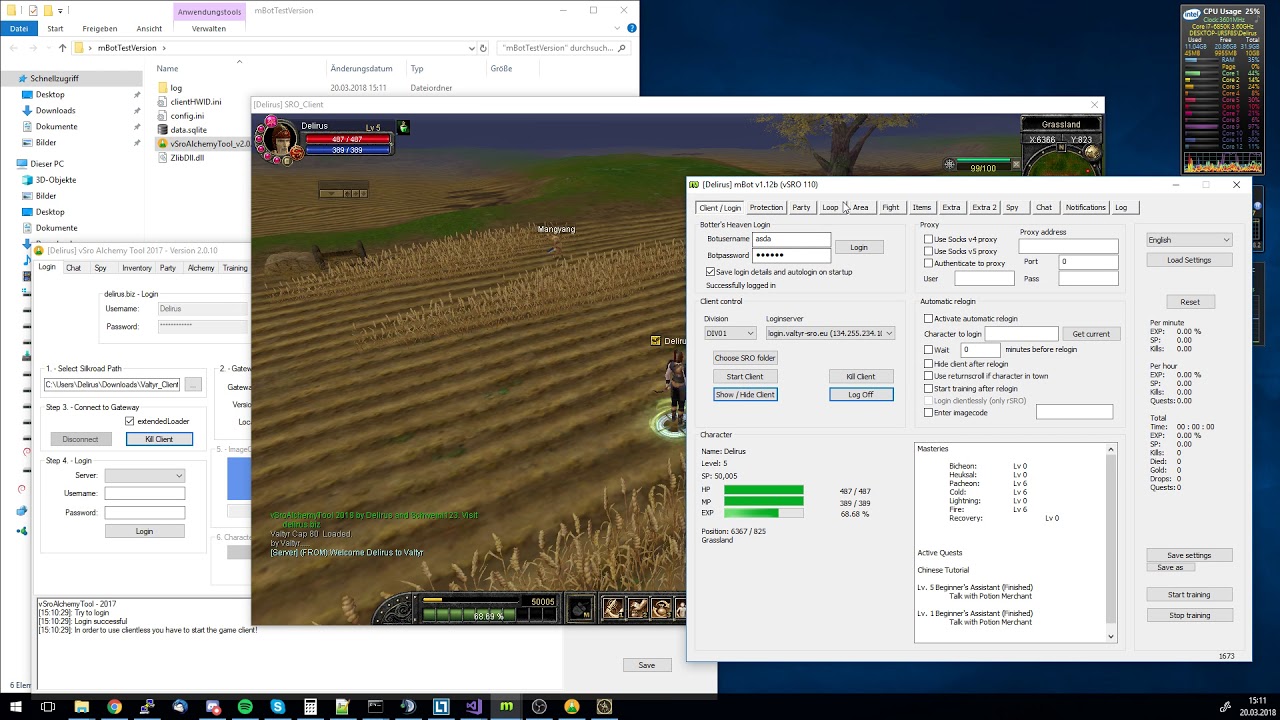Switch to the Protection tab in mBot
The height and width of the screenshot is (720, 1280).
(766, 207)
